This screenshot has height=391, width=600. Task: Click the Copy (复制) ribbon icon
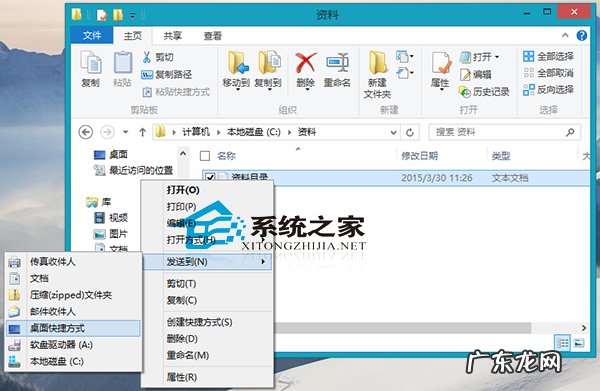point(91,62)
